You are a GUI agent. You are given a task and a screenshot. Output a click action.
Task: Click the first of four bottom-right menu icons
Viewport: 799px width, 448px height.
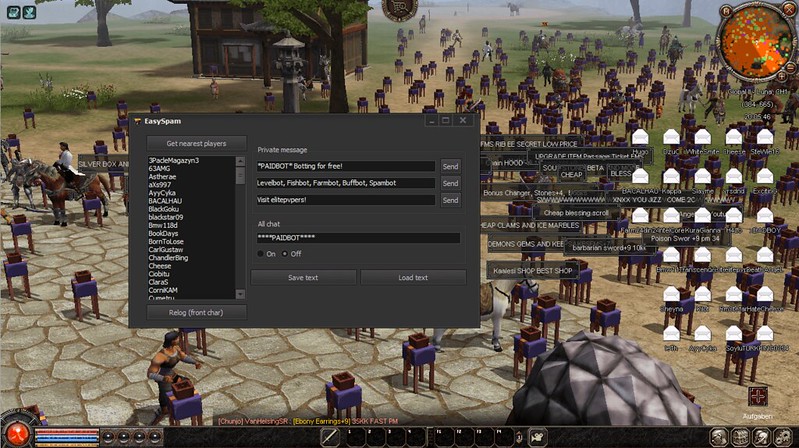pos(719,437)
